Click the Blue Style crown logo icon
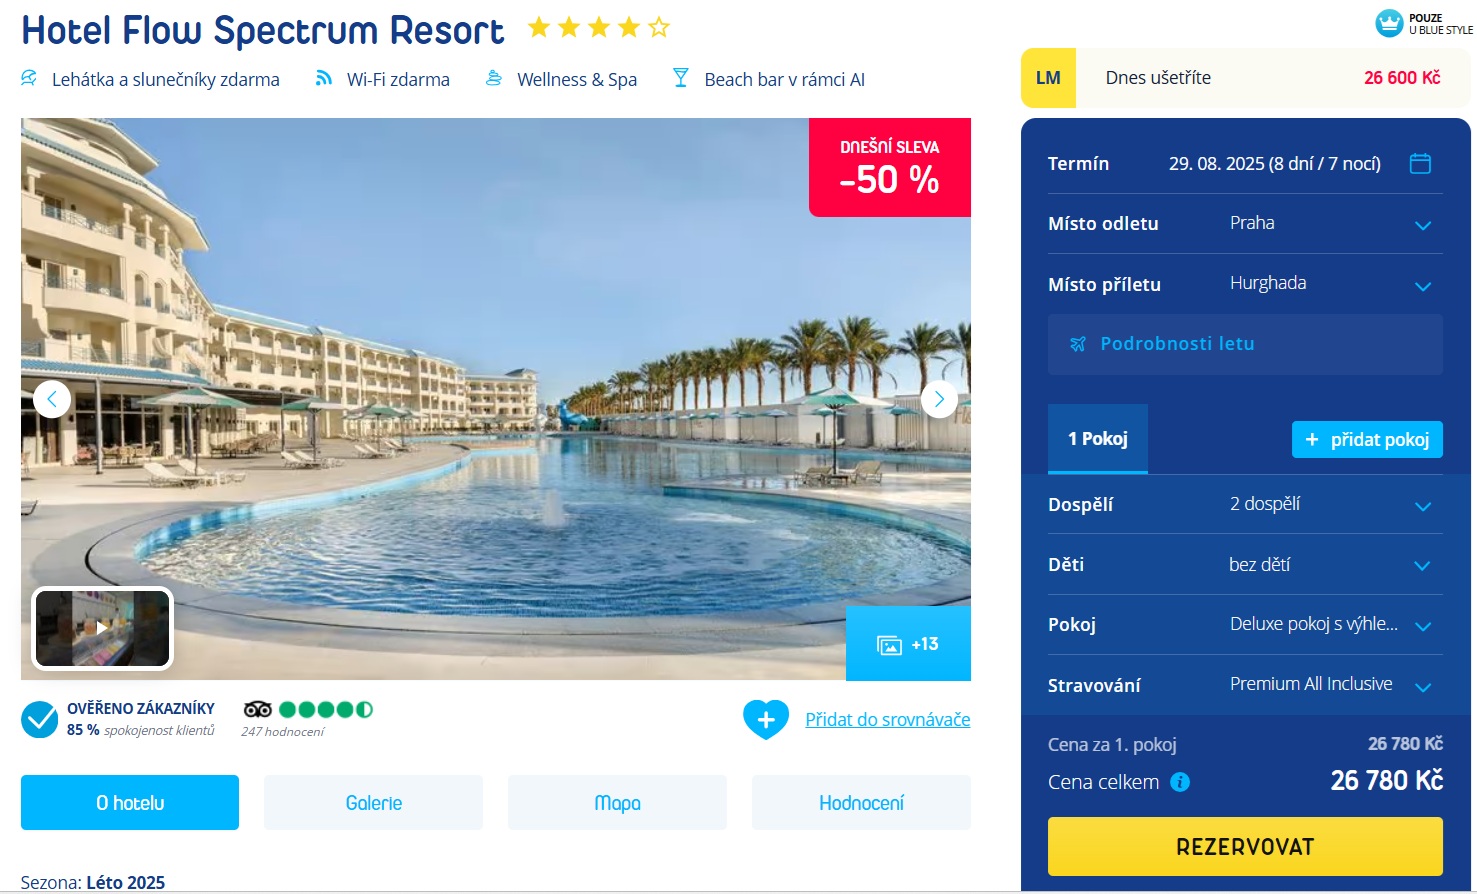Screen dimensions: 1477x894 [1389, 23]
